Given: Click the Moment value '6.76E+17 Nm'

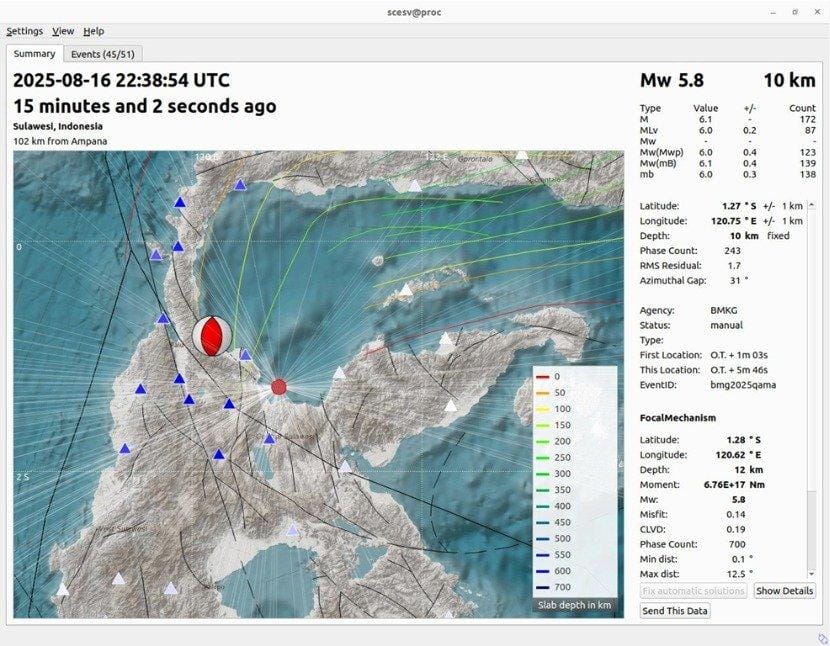Looking at the screenshot, I should (x=734, y=484).
